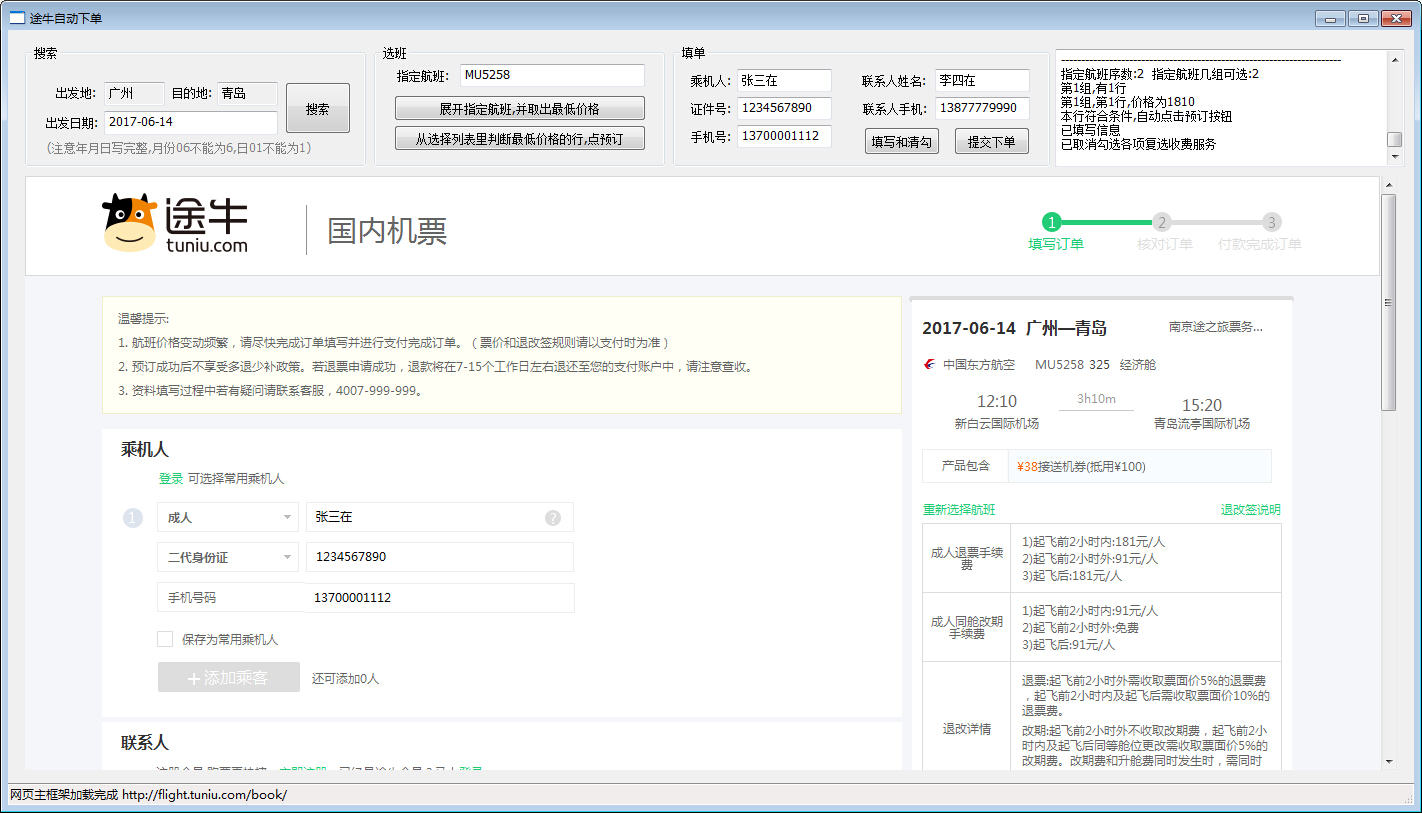Click 联系人姓名 field 李四在

[x=983, y=80]
